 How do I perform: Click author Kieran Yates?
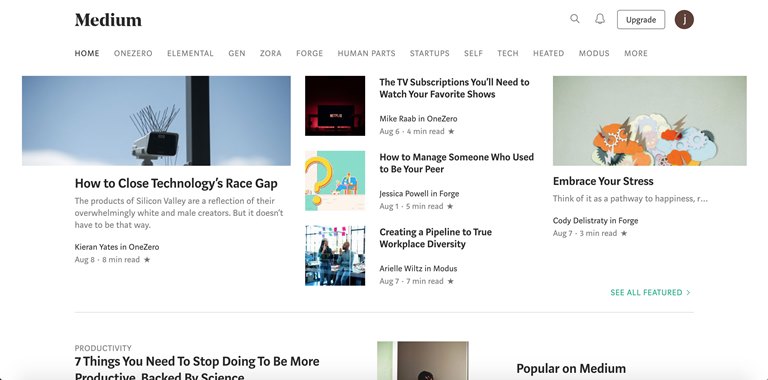point(96,247)
